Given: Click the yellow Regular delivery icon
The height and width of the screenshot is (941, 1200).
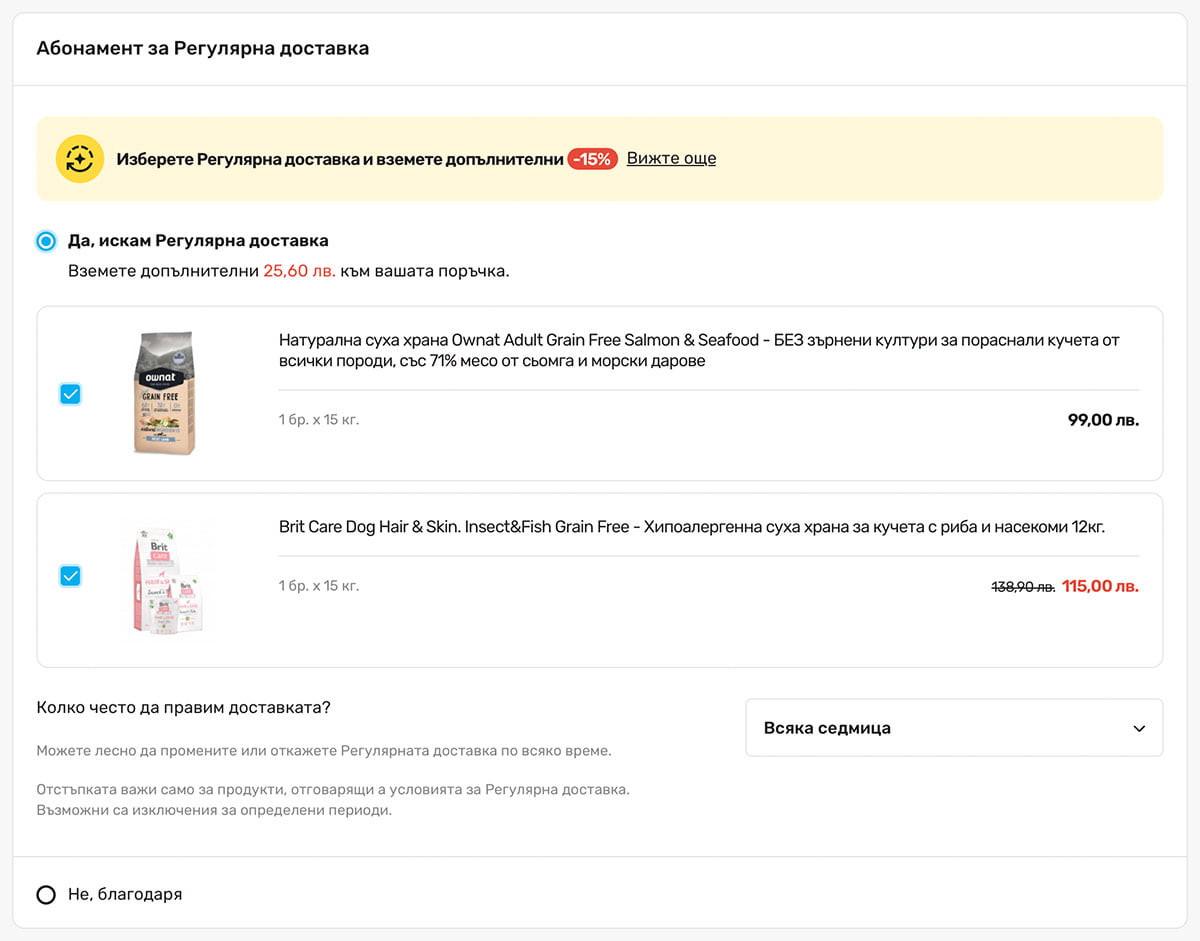Looking at the screenshot, I should (80, 159).
